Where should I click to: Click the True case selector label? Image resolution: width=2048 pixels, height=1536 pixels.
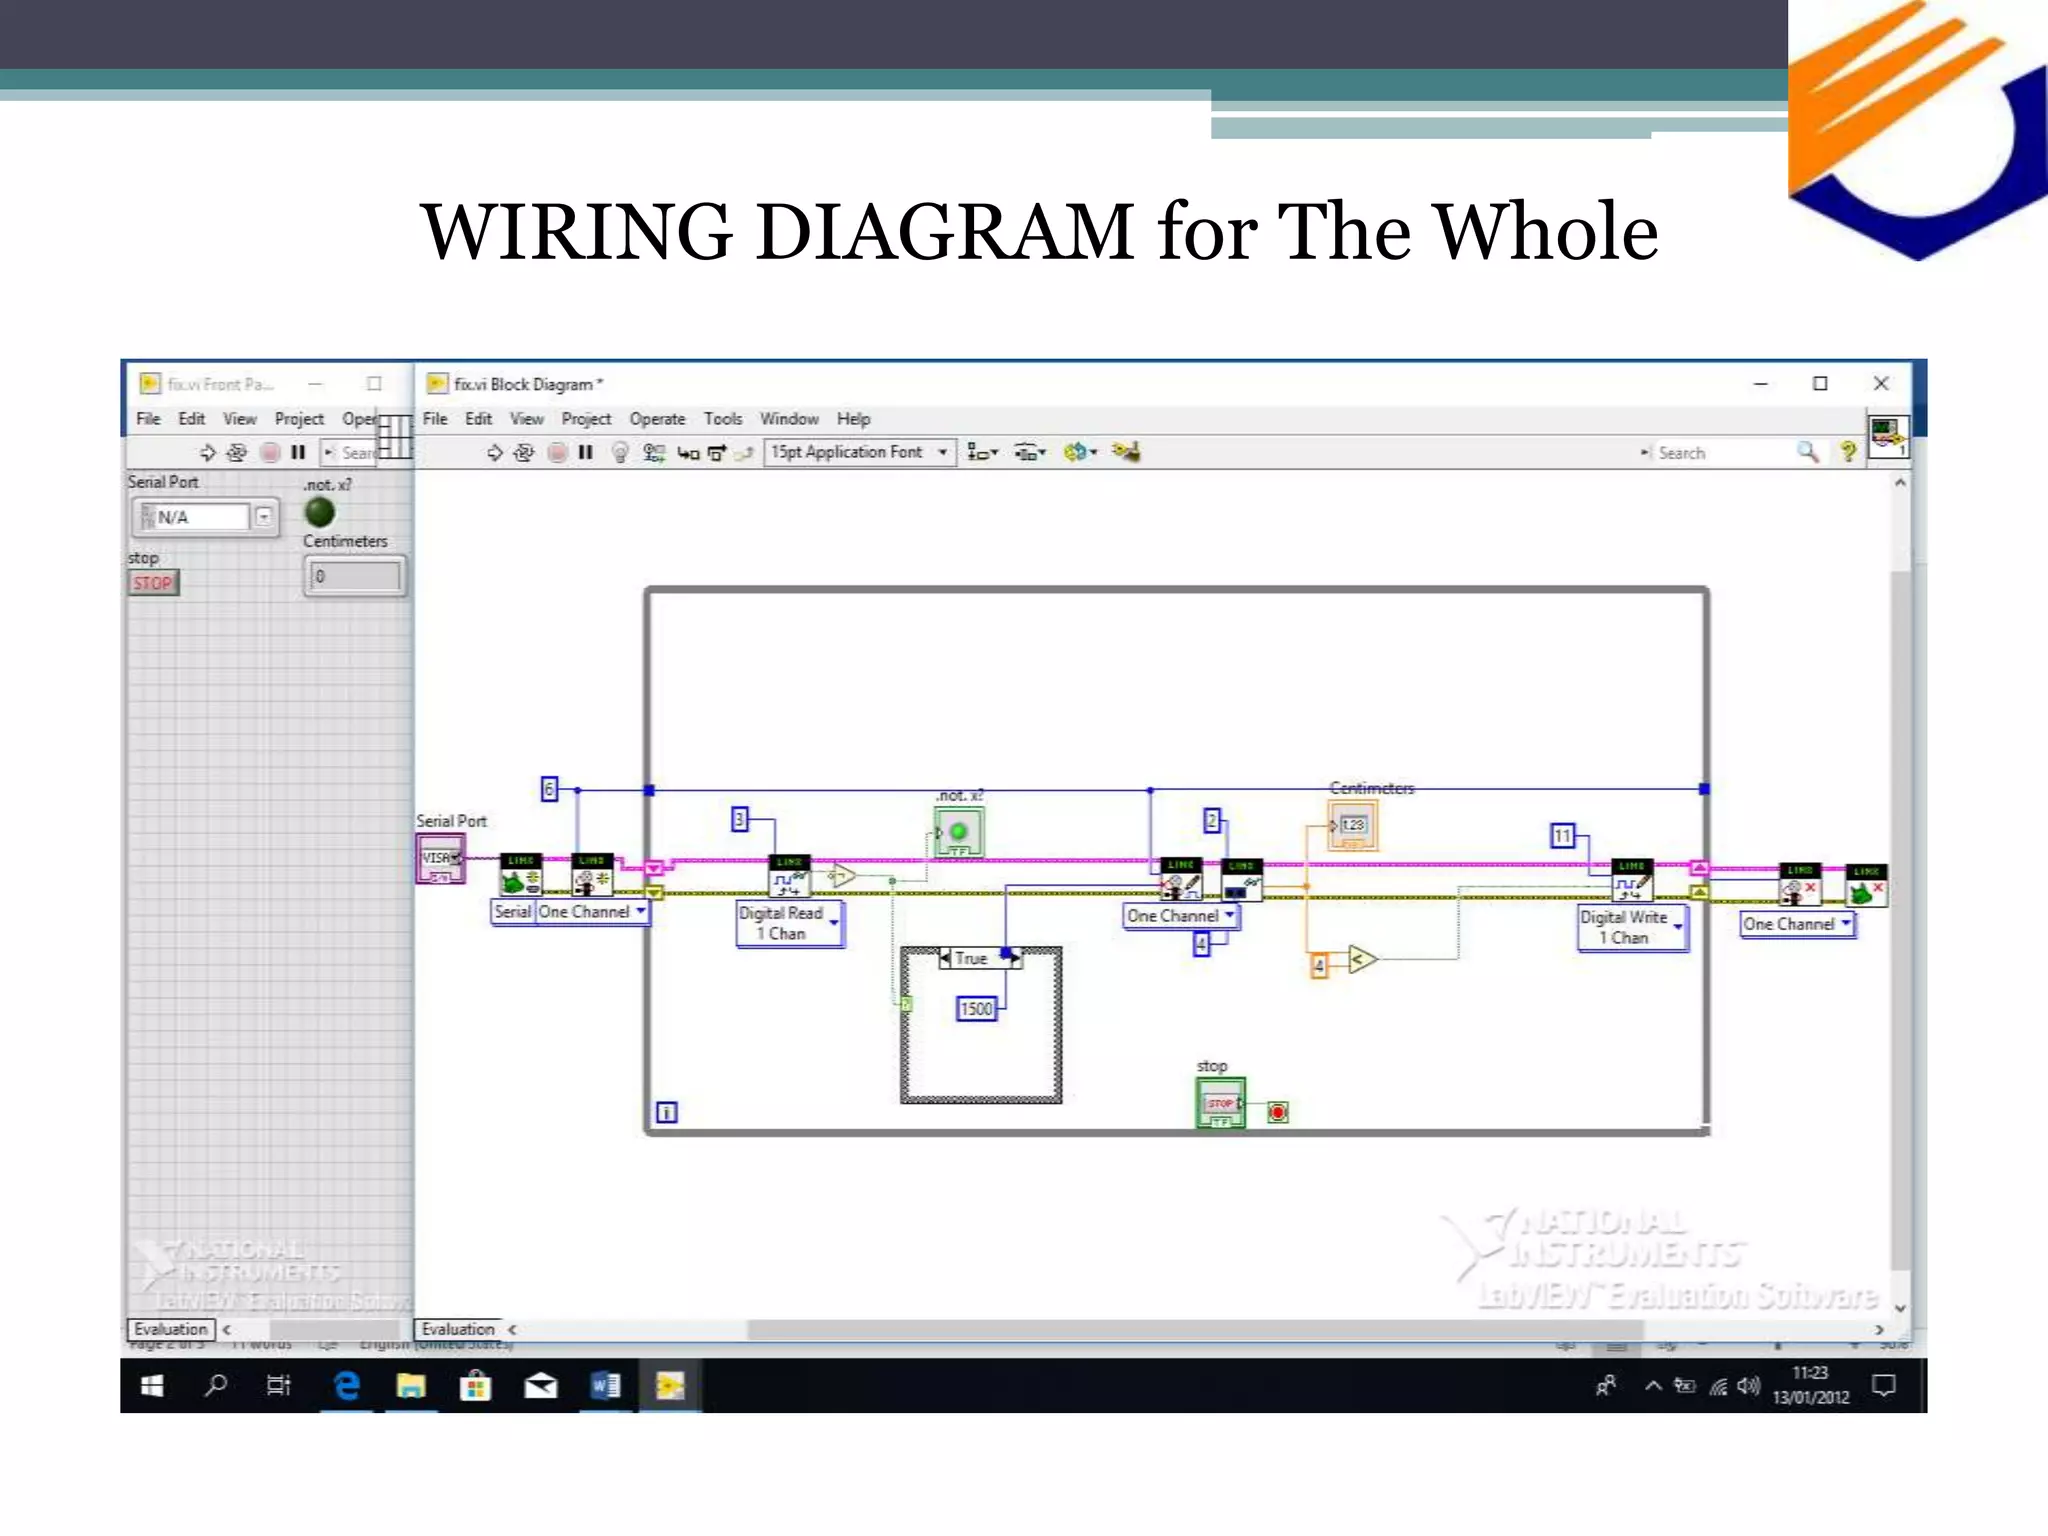[x=971, y=958]
